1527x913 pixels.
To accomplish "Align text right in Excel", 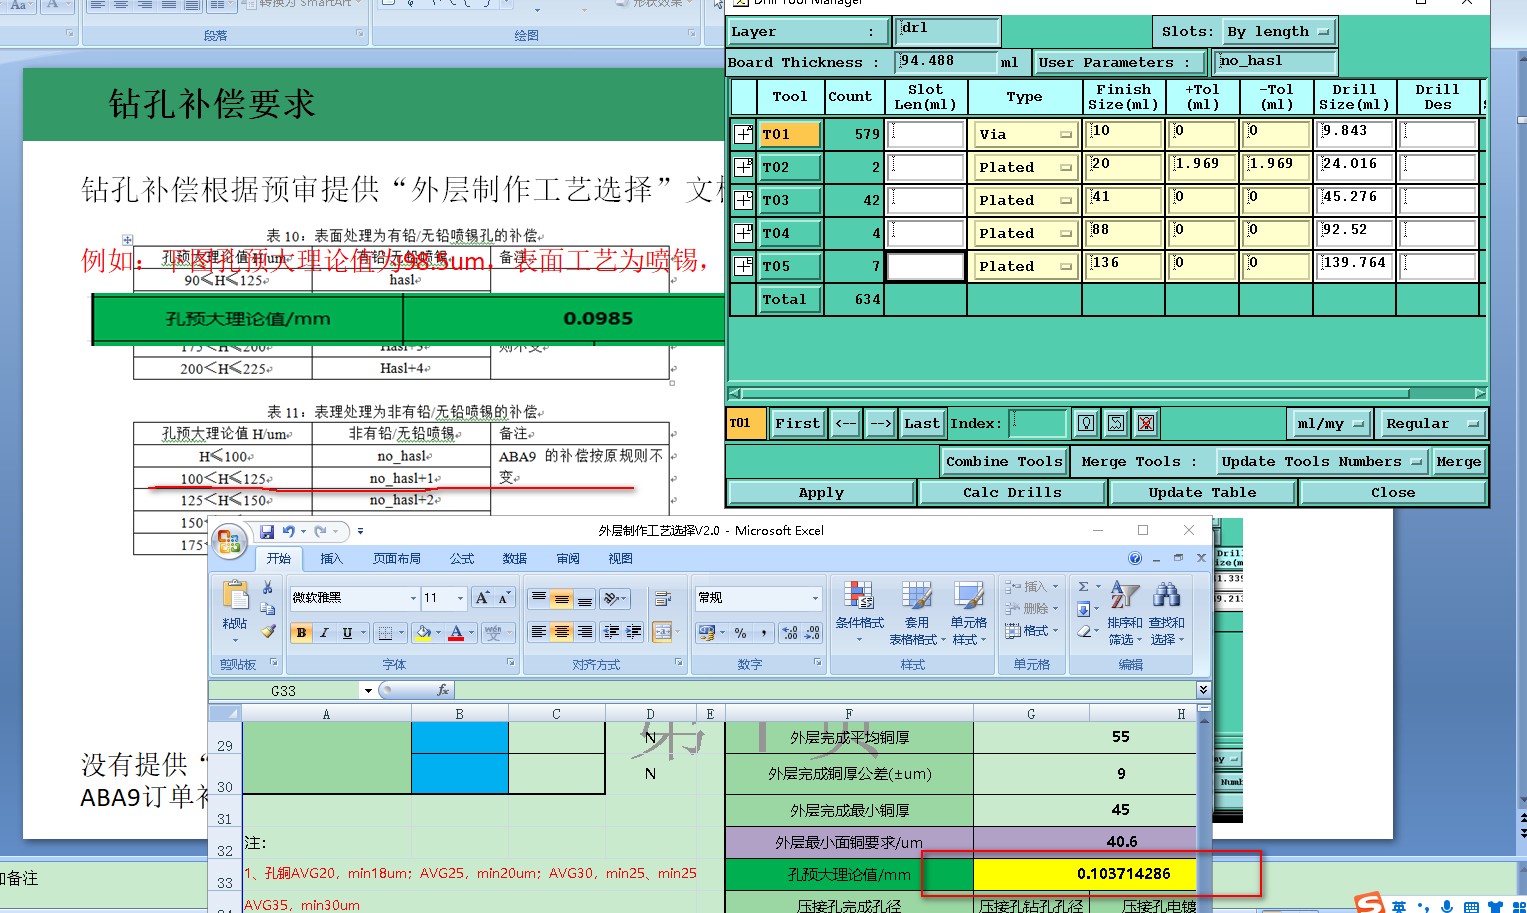I will point(585,632).
